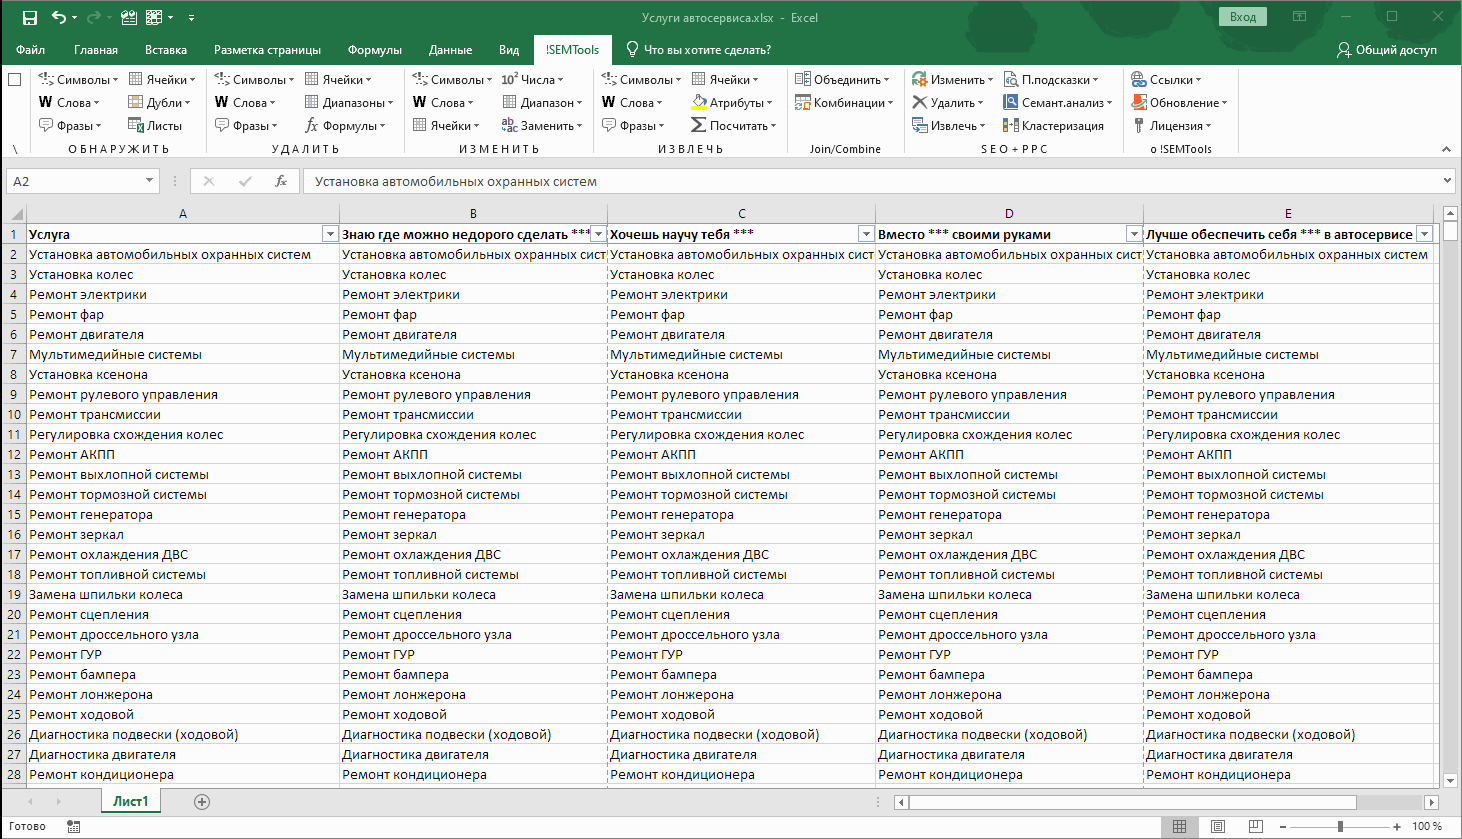Click the zoom slider in status bar
The height and width of the screenshot is (839, 1462).
1340,827
